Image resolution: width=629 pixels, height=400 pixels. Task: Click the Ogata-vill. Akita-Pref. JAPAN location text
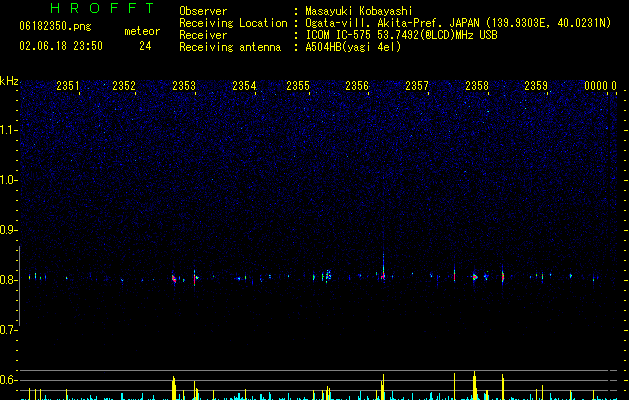pyautogui.click(x=458, y=23)
